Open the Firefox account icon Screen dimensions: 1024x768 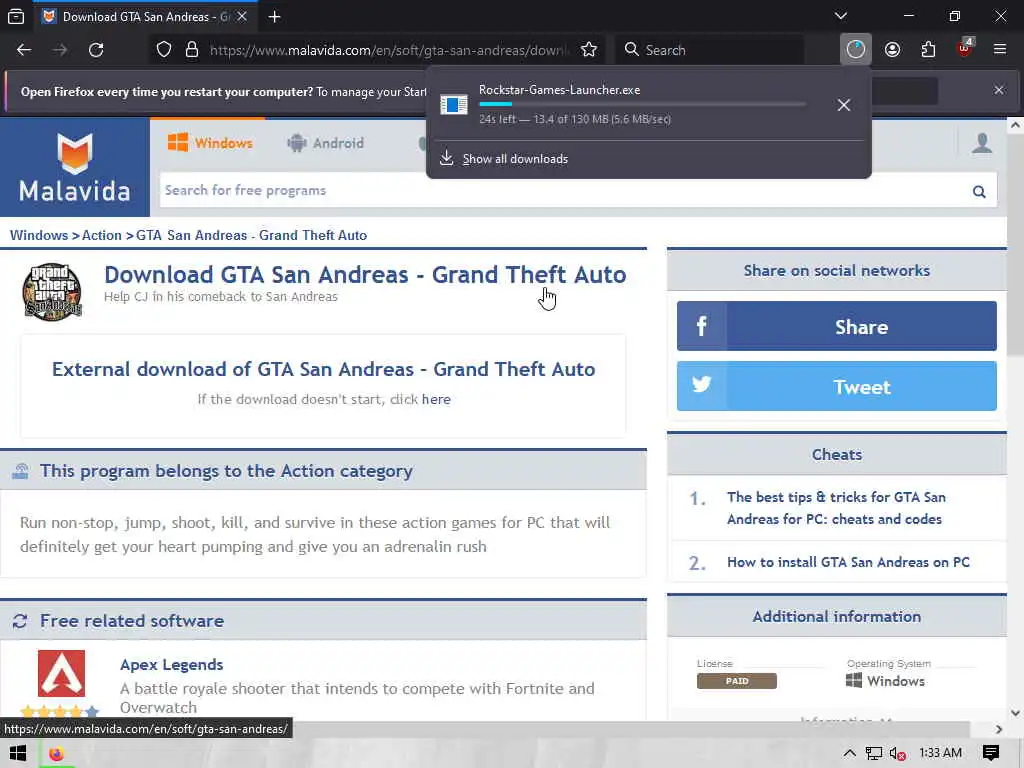pyautogui.click(x=892, y=50)
